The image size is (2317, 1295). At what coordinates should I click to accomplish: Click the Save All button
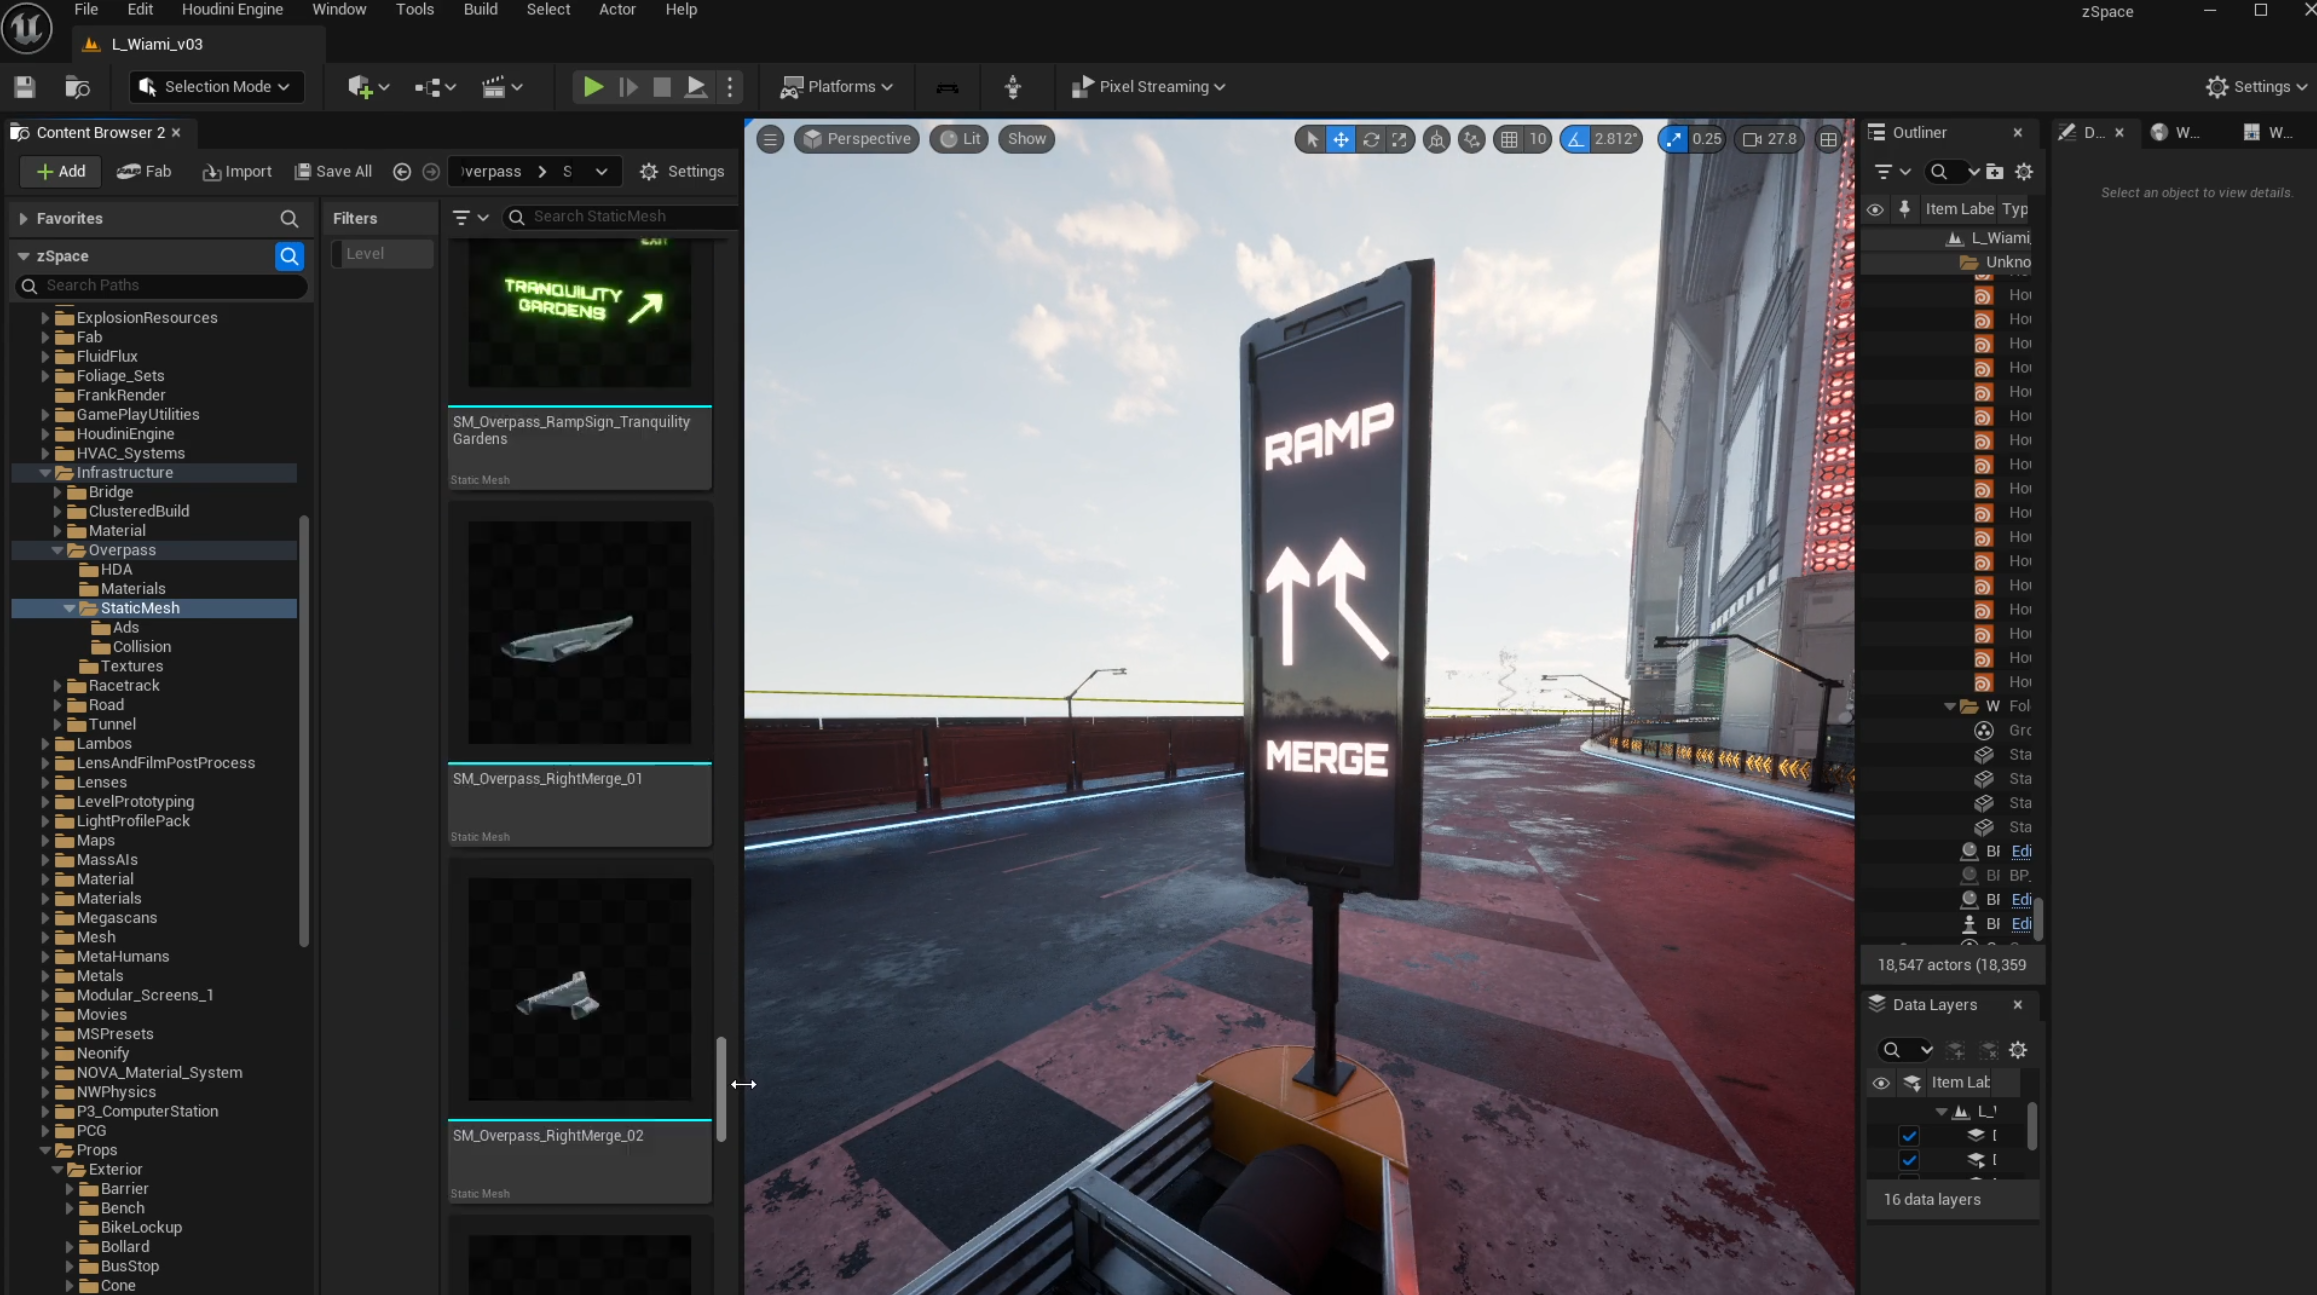pos(333,171)
